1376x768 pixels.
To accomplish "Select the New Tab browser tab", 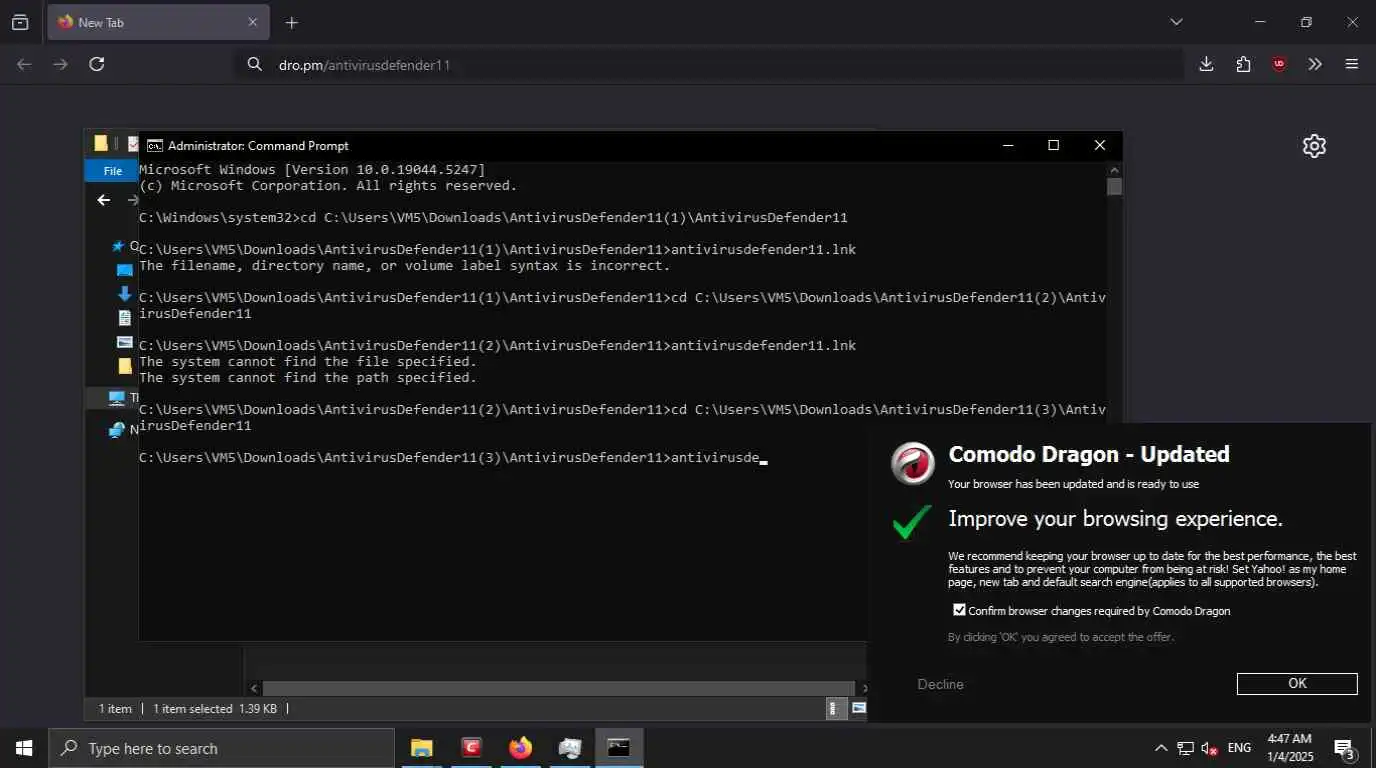I will tap(157, 22).
